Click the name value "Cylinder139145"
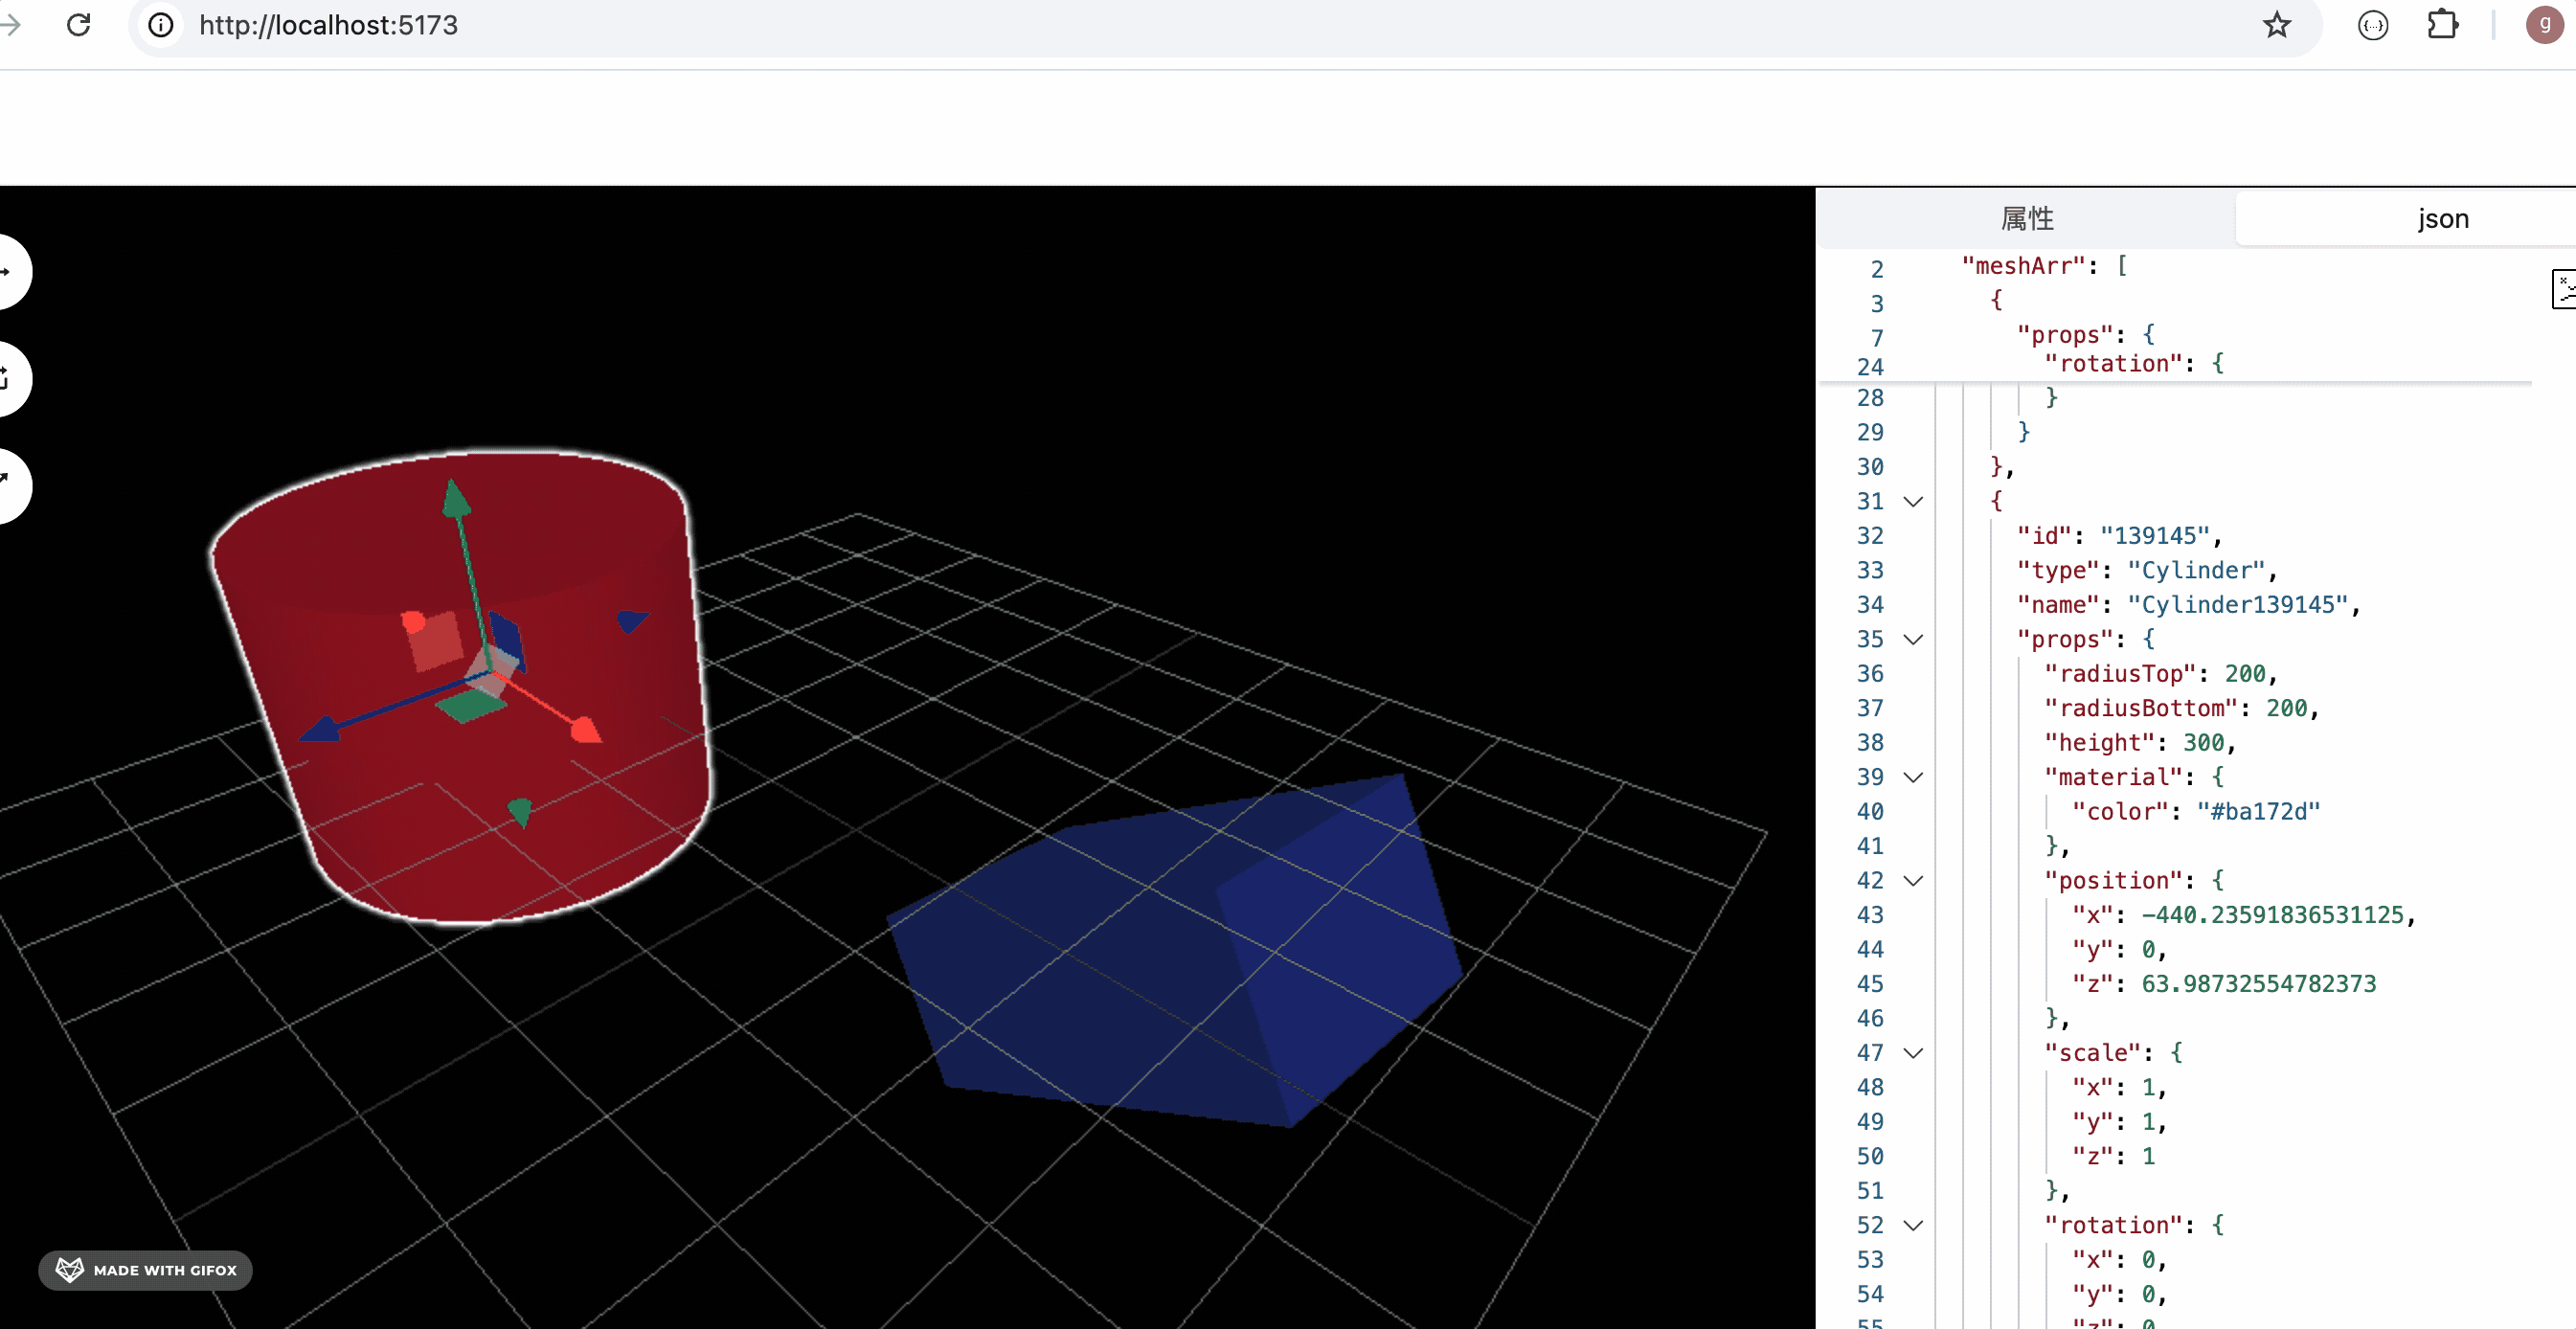Viewport: 2576px width, 1329px height. 2237,604
